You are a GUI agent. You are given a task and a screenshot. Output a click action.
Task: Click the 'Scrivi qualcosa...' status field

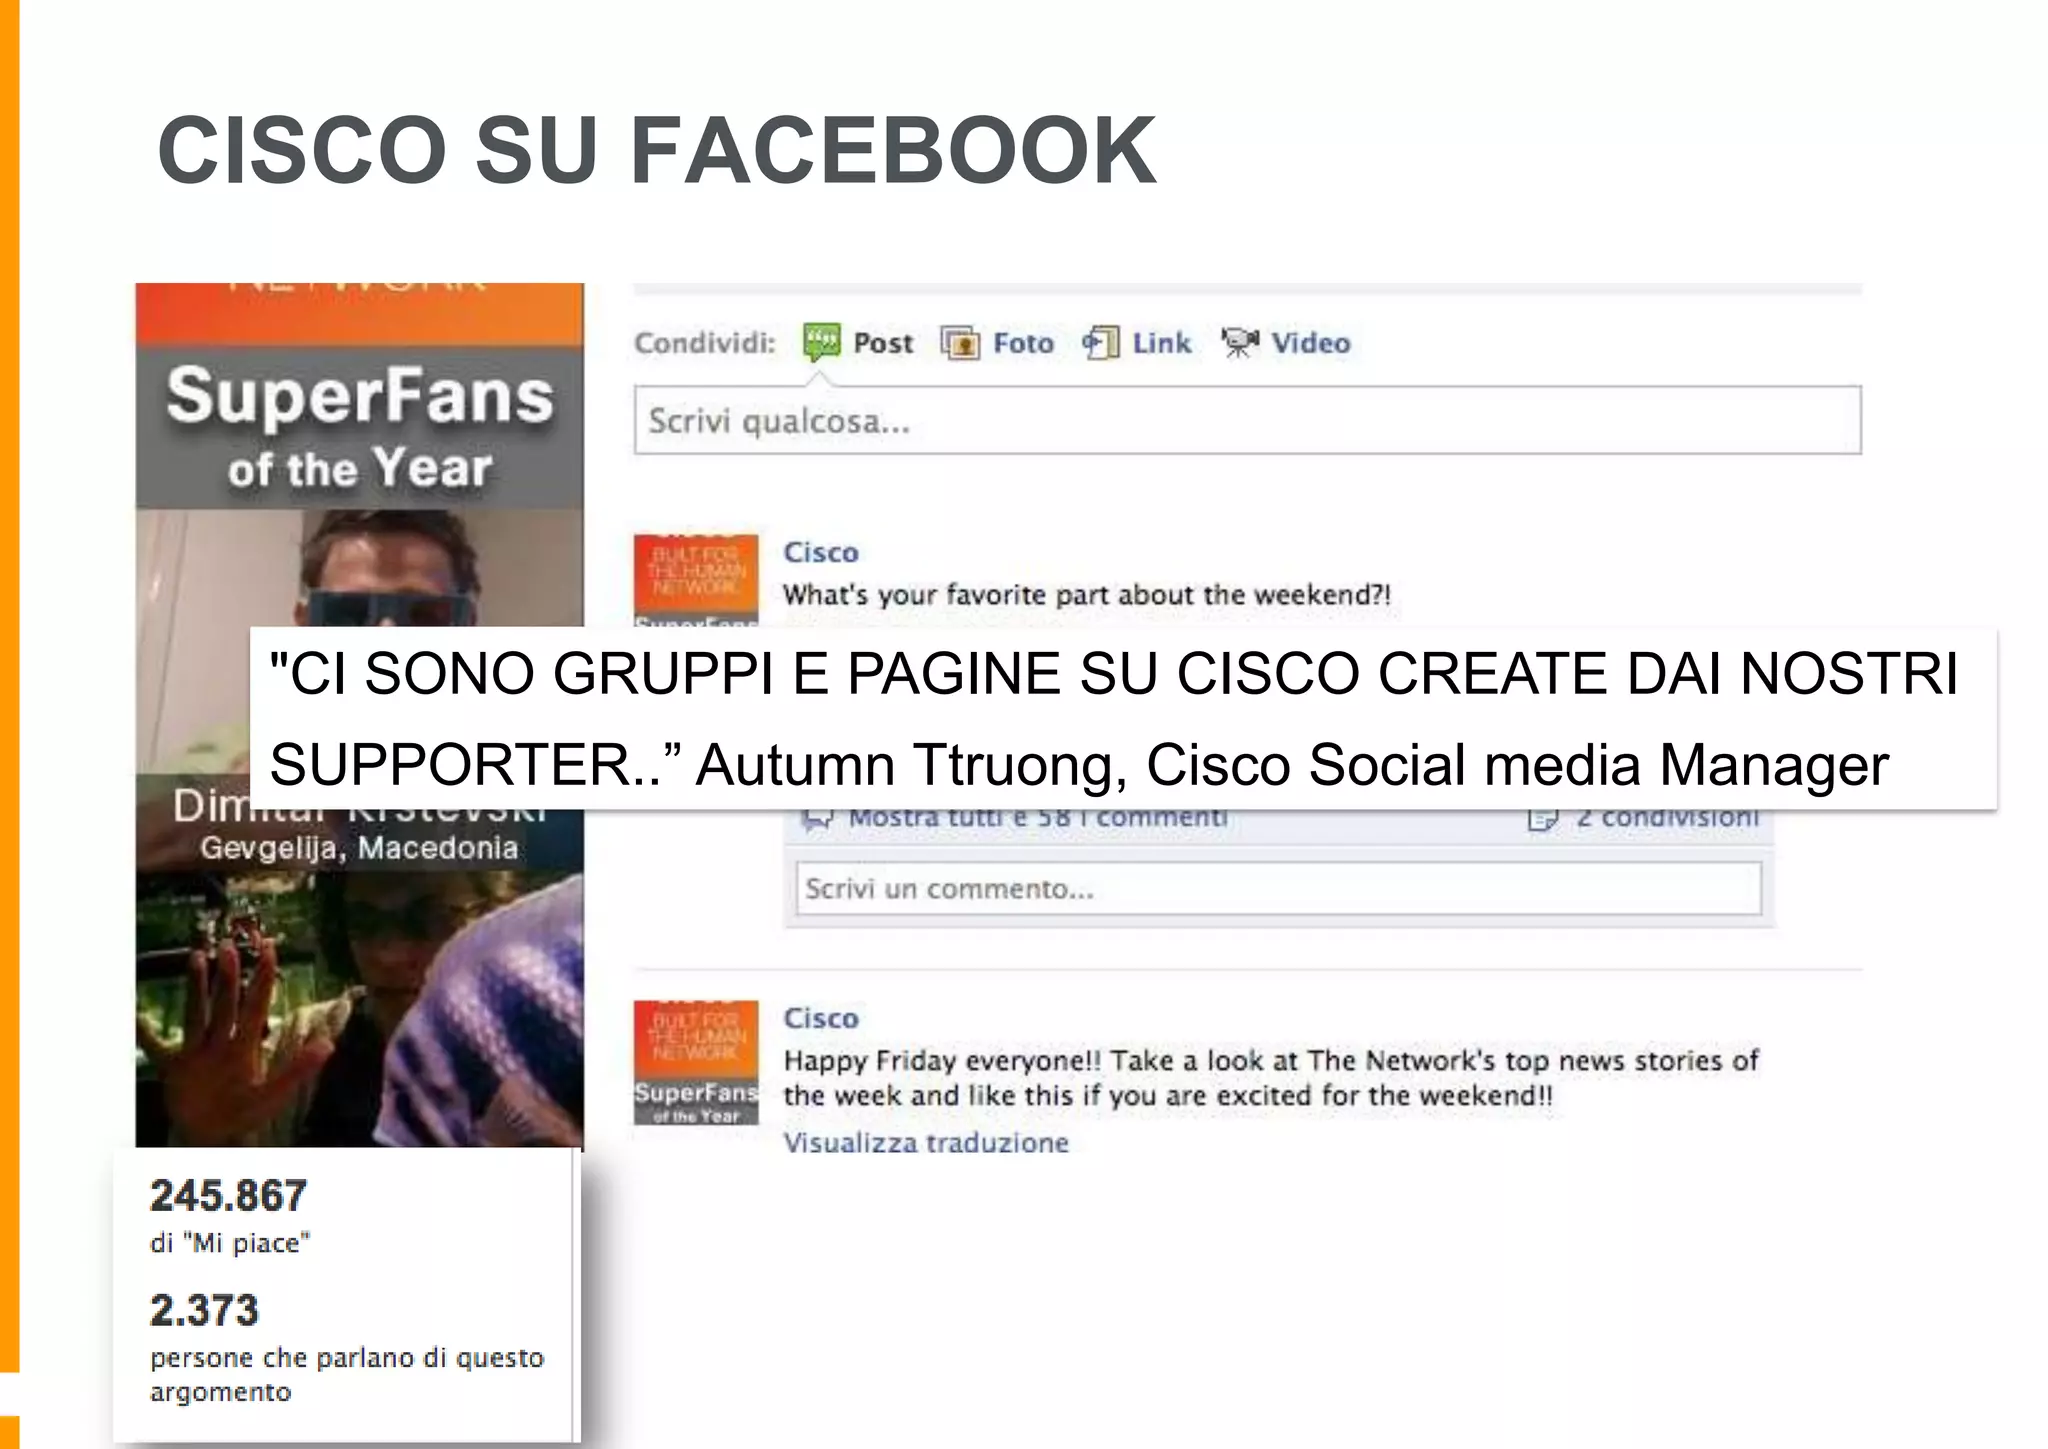(x=1247, y=420)
